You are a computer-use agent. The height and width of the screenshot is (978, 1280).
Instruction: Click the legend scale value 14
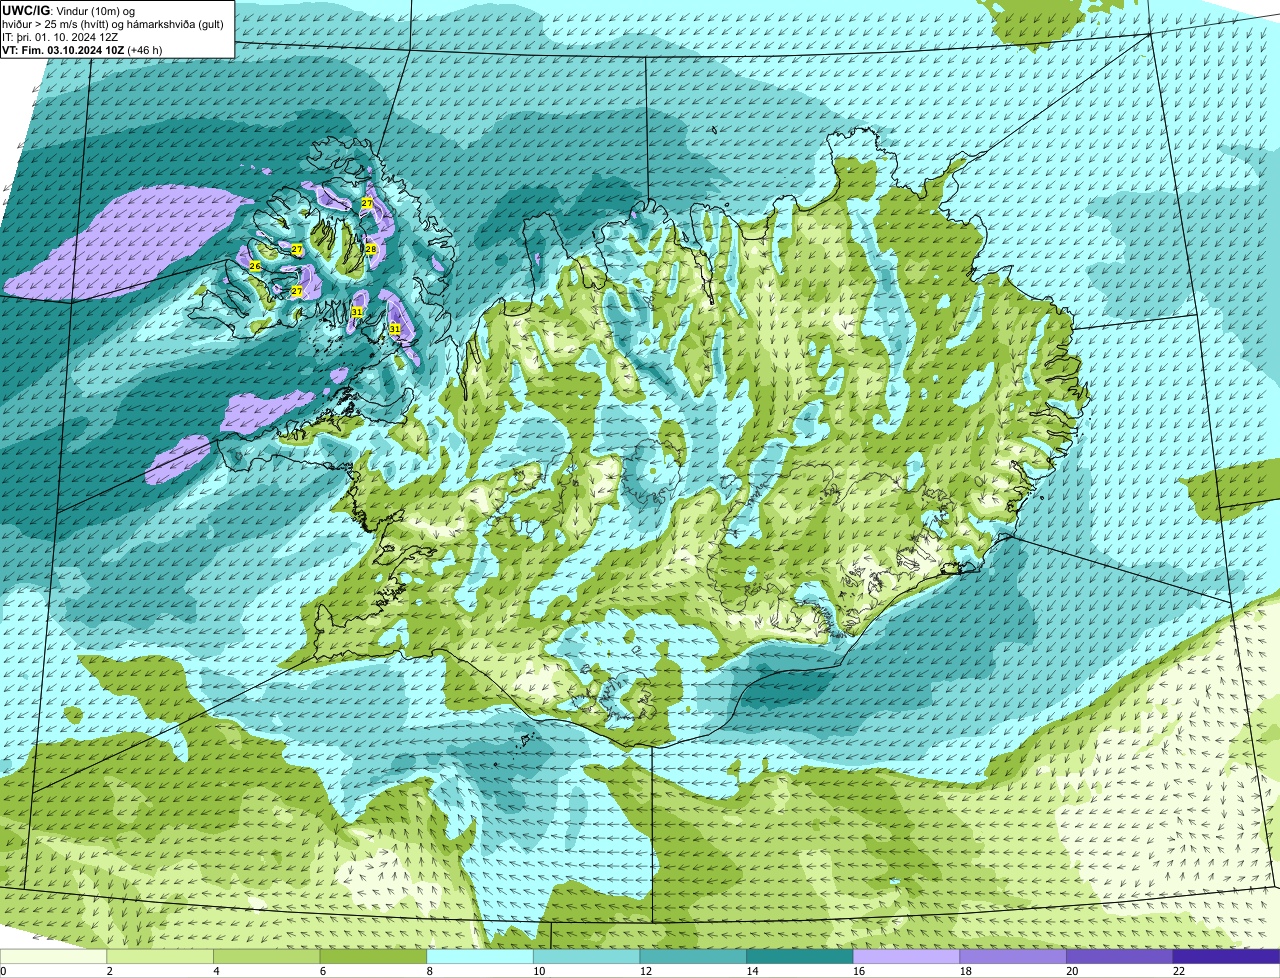752,971
